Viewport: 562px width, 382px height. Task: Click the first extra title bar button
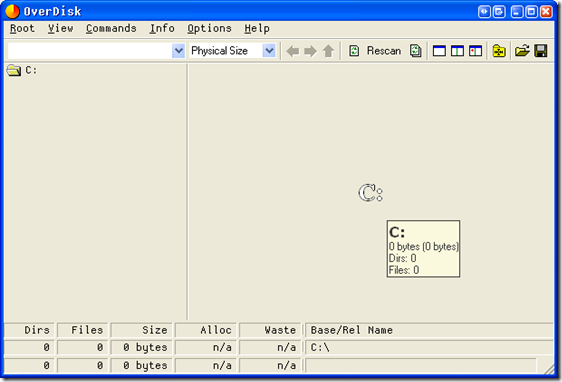pyautogui.click(x=484, y=12)
